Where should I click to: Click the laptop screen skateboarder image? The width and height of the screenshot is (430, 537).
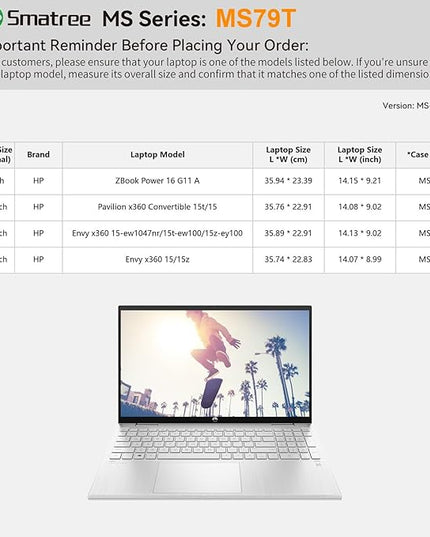point(215,364)
